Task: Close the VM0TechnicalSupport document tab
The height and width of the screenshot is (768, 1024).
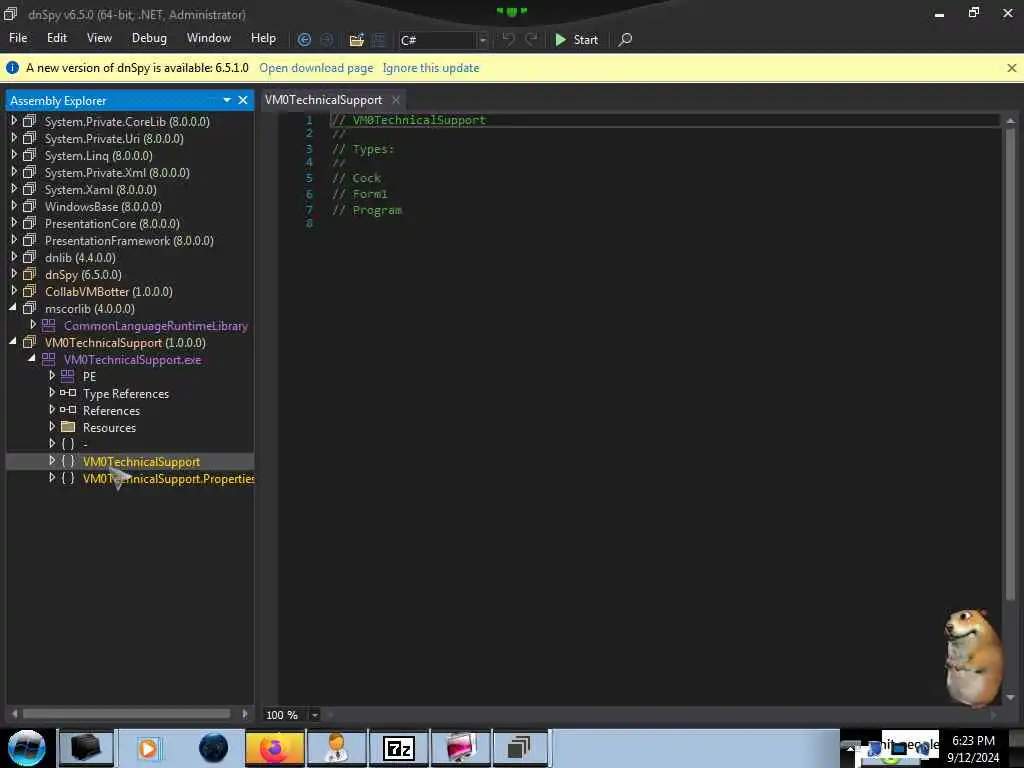Action: pyautogui.click(x=396, y=100)
